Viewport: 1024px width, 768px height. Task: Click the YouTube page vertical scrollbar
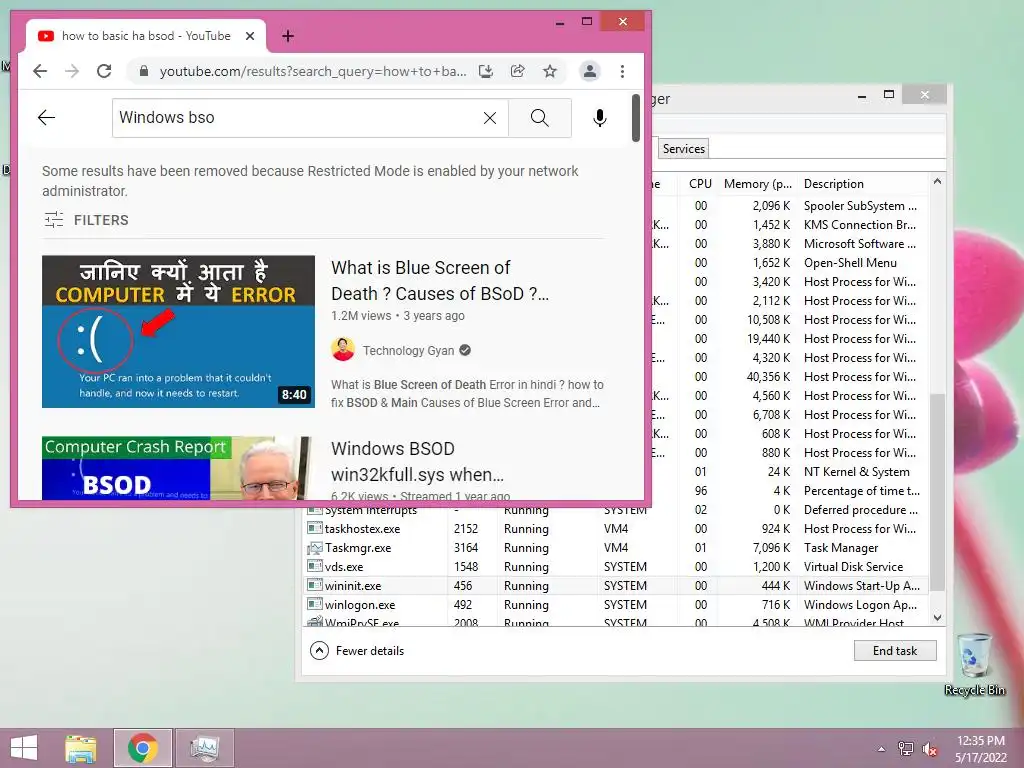(636, 118)
